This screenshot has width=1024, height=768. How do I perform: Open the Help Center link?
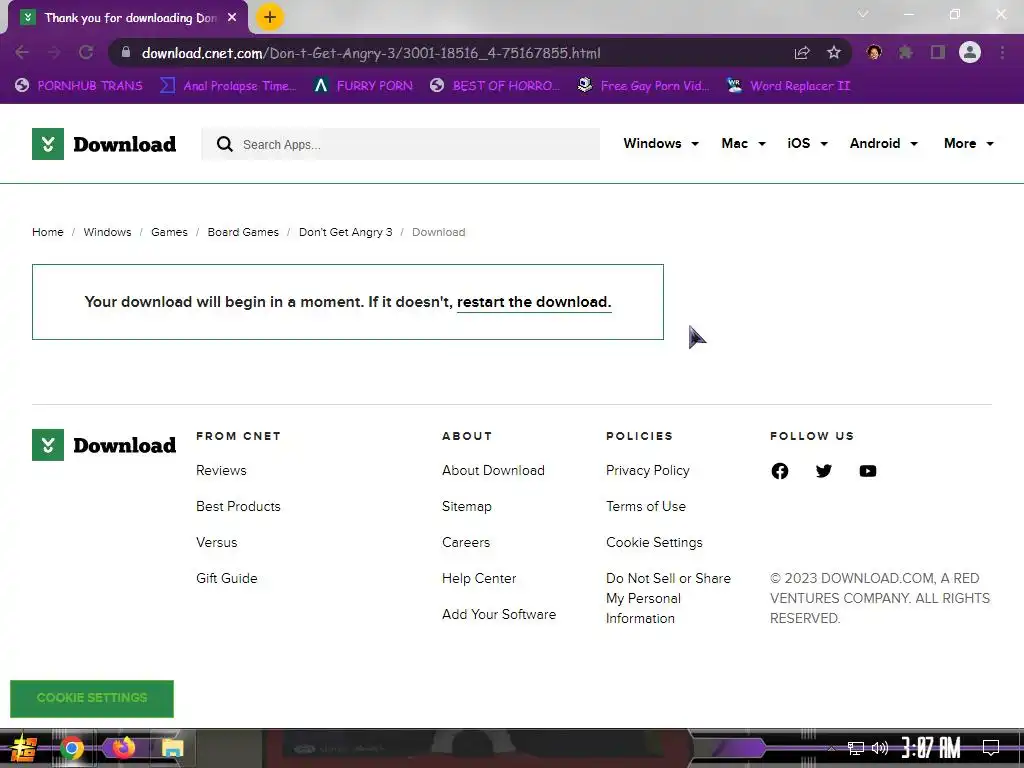pyautogui.click(x=479, y=578)
